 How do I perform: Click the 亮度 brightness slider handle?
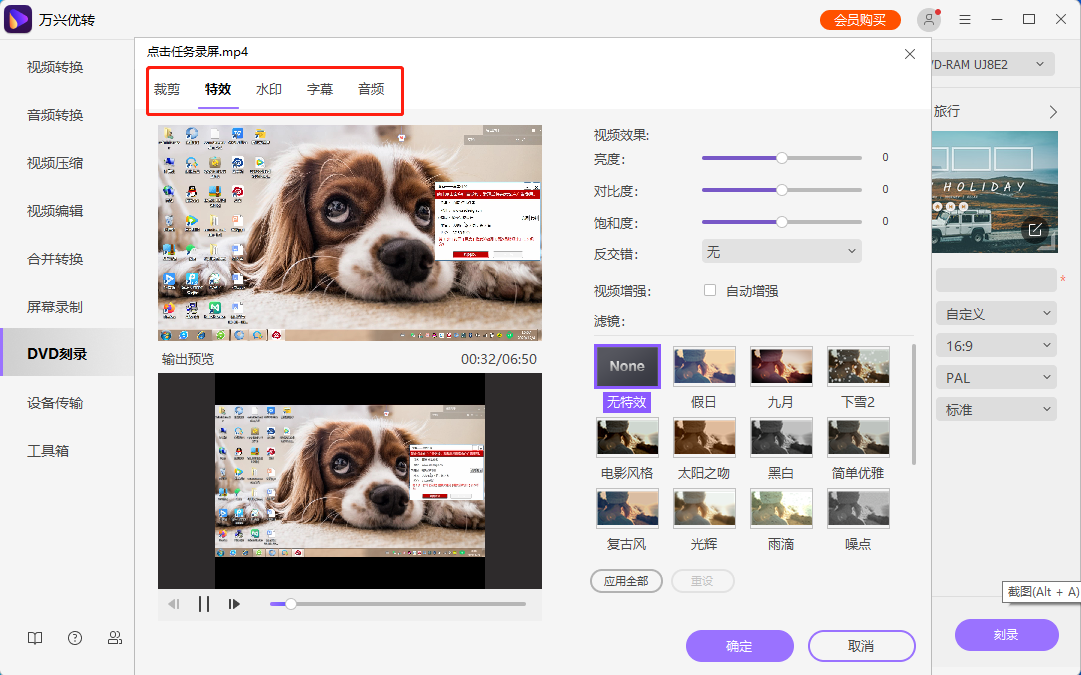click(782, 158)
